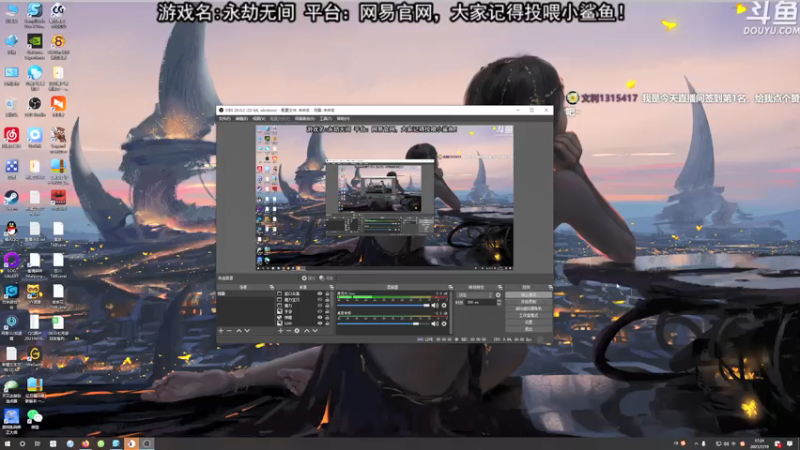Open the WeGame desktop icon
The width and height of the screenshot is (800, 450).
click(x=35, y=354)
